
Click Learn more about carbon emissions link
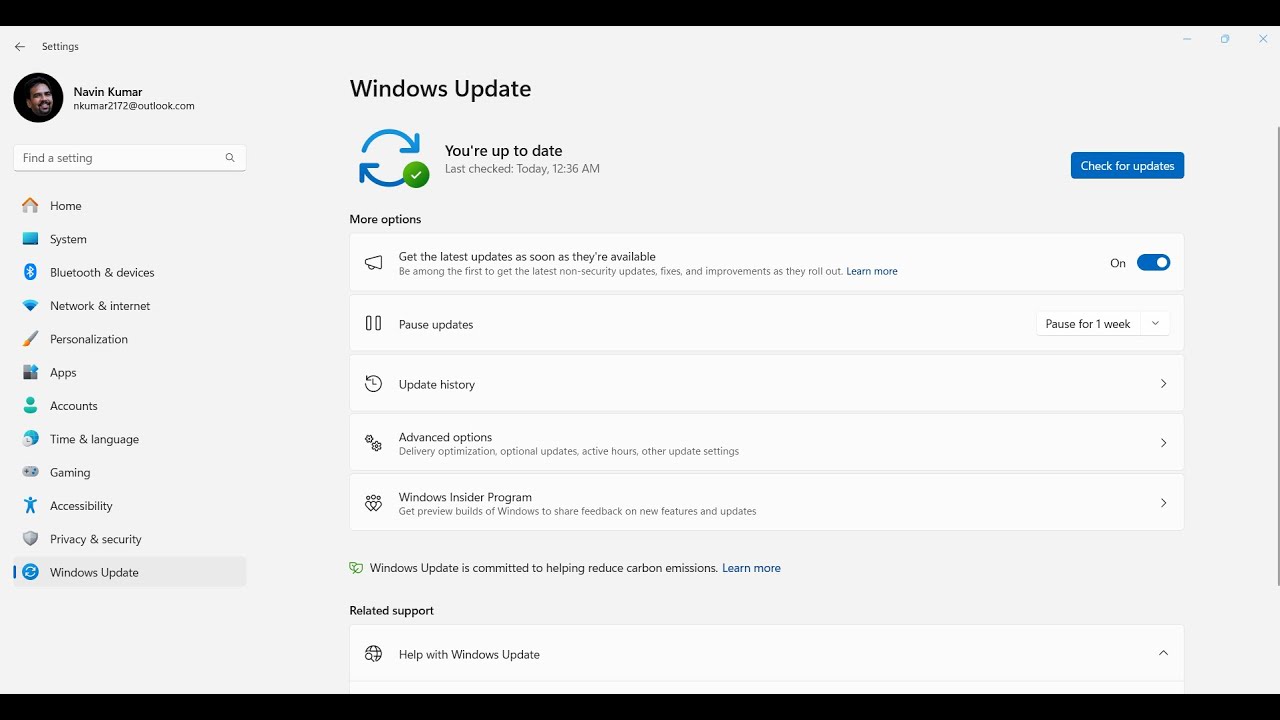[751, 568]
